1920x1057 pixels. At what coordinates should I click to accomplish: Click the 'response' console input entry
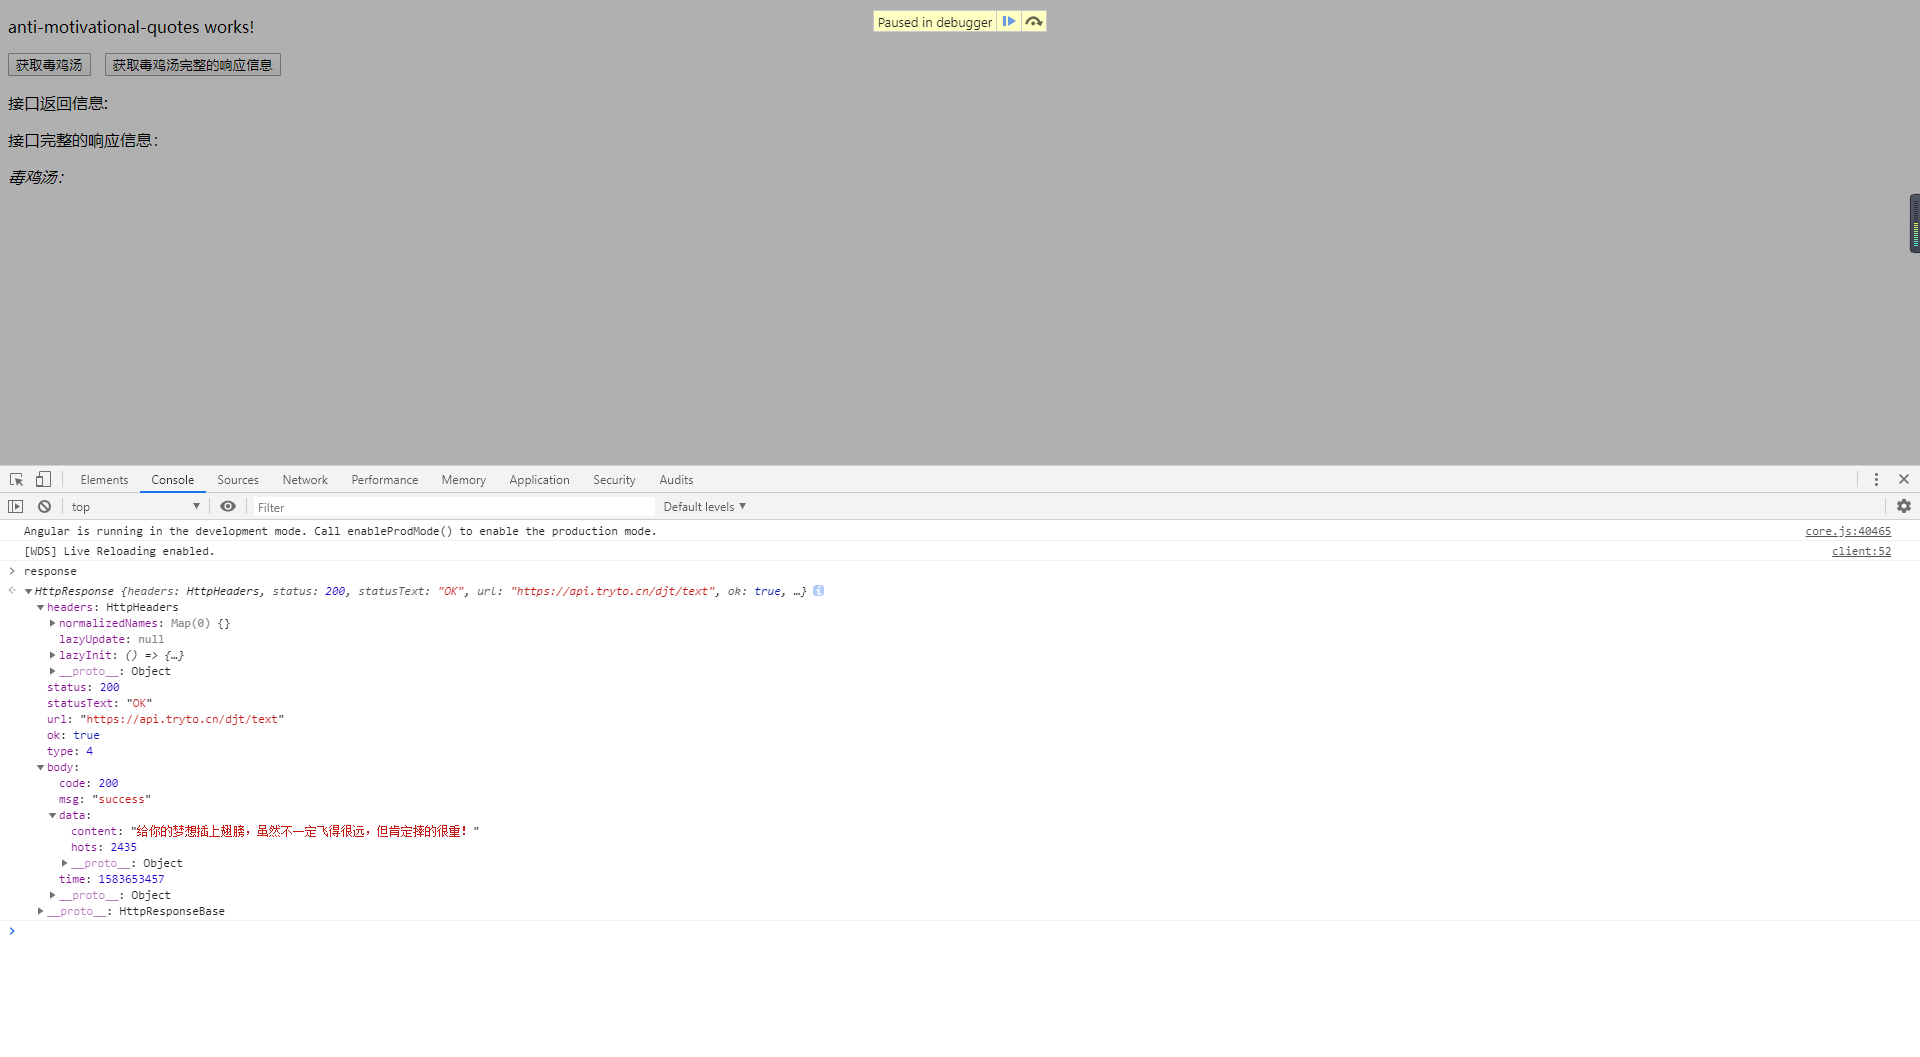pyautogui.click(x=50, y=571)
